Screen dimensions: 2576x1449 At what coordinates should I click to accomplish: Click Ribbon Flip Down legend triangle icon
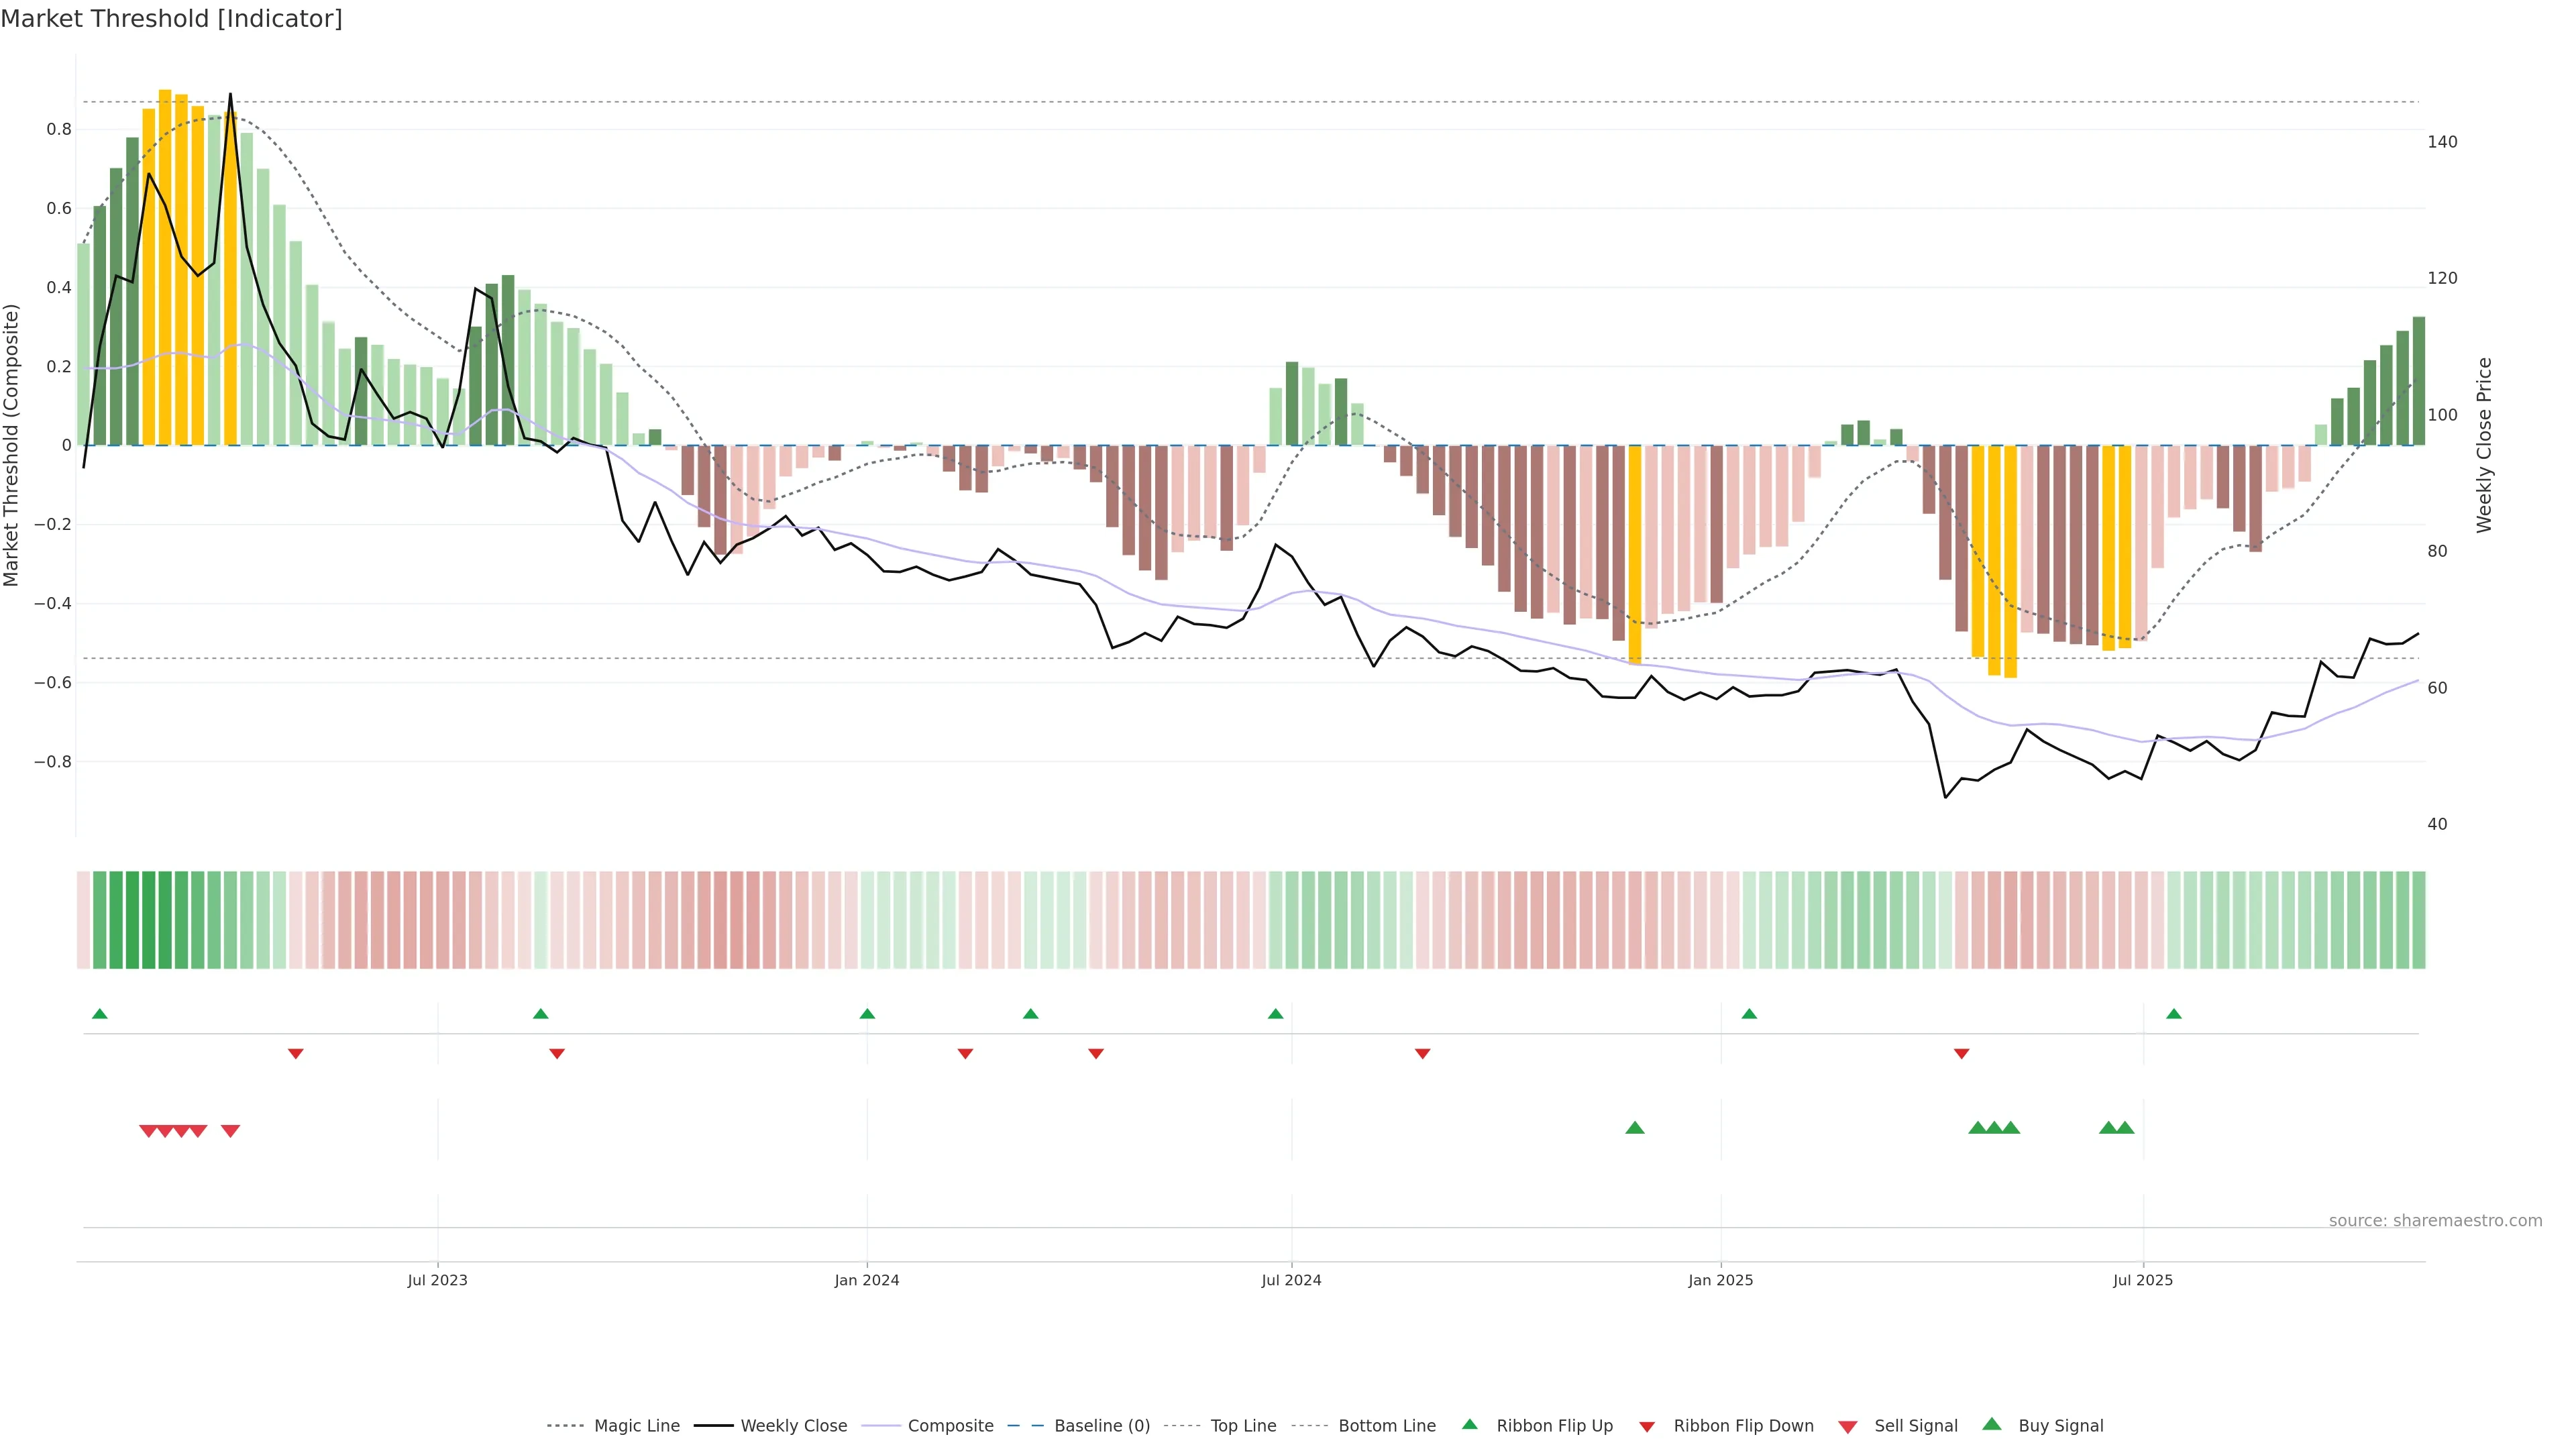[x=1647, y=1427]
